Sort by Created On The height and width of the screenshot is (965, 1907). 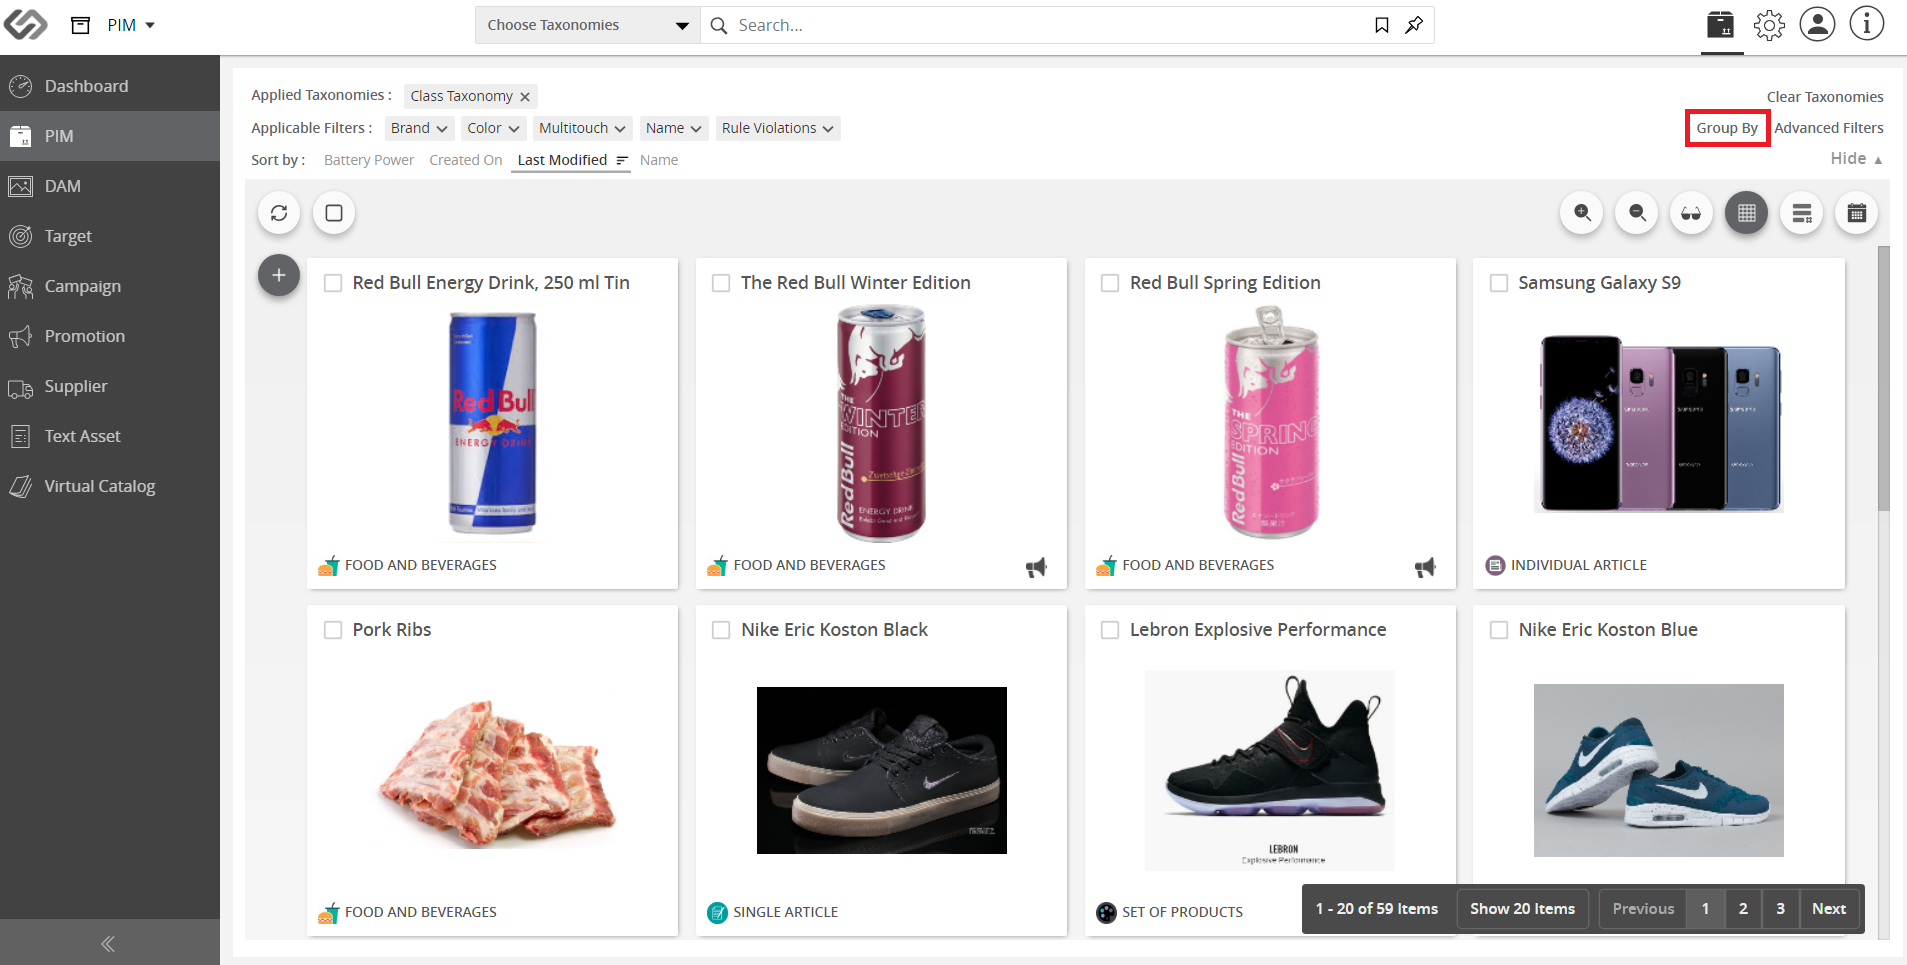tap(466, 160)
